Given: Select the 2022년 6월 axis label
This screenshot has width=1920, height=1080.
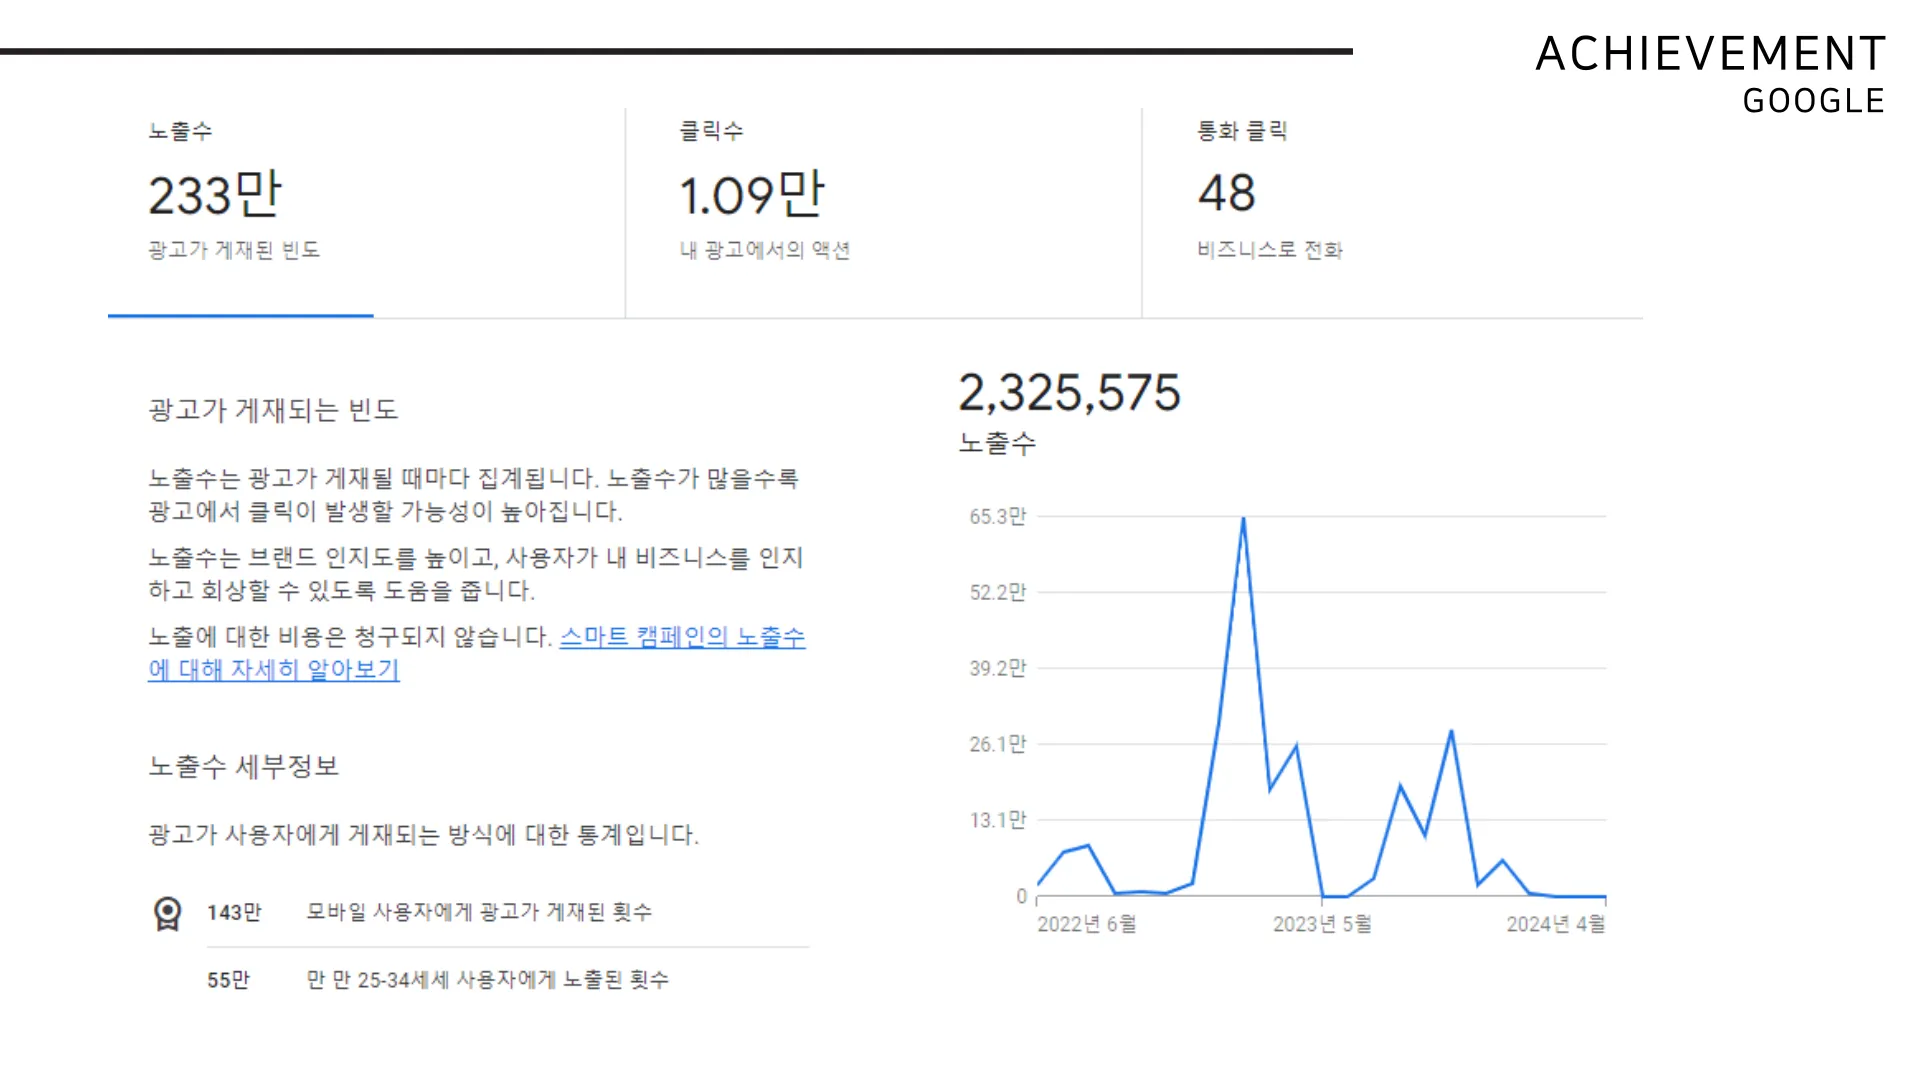Looking at the screenshot, I should point(1087,924).
